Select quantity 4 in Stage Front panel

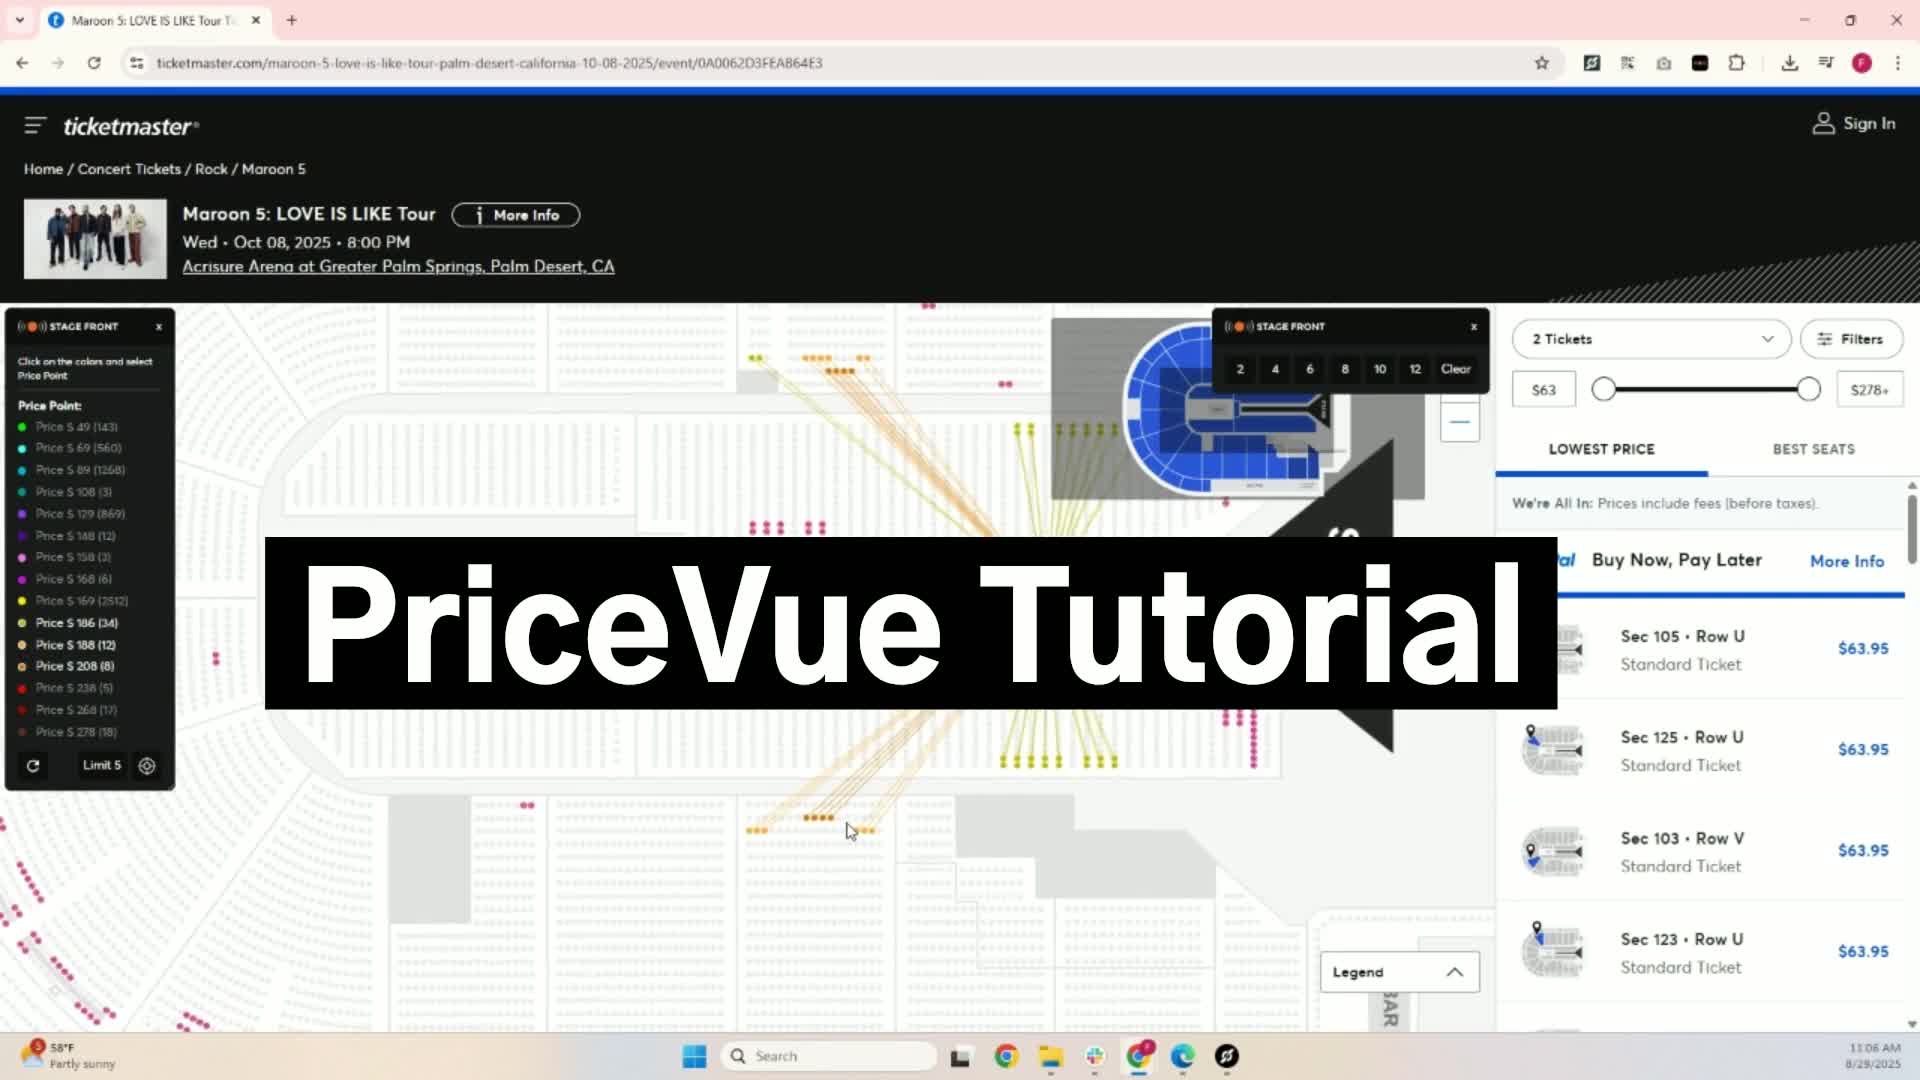coord(1275,369)
